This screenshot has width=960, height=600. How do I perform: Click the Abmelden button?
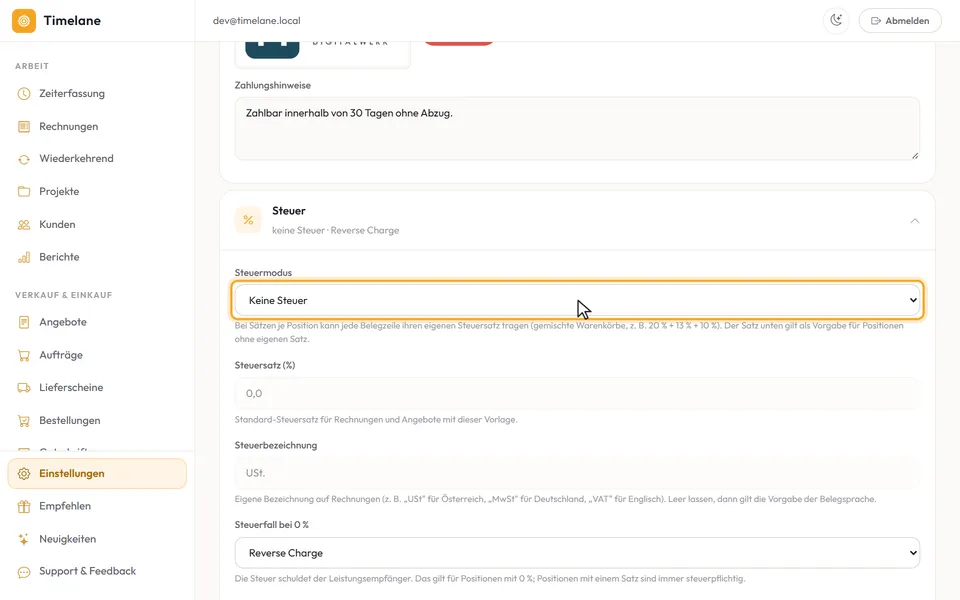point(900,21)
